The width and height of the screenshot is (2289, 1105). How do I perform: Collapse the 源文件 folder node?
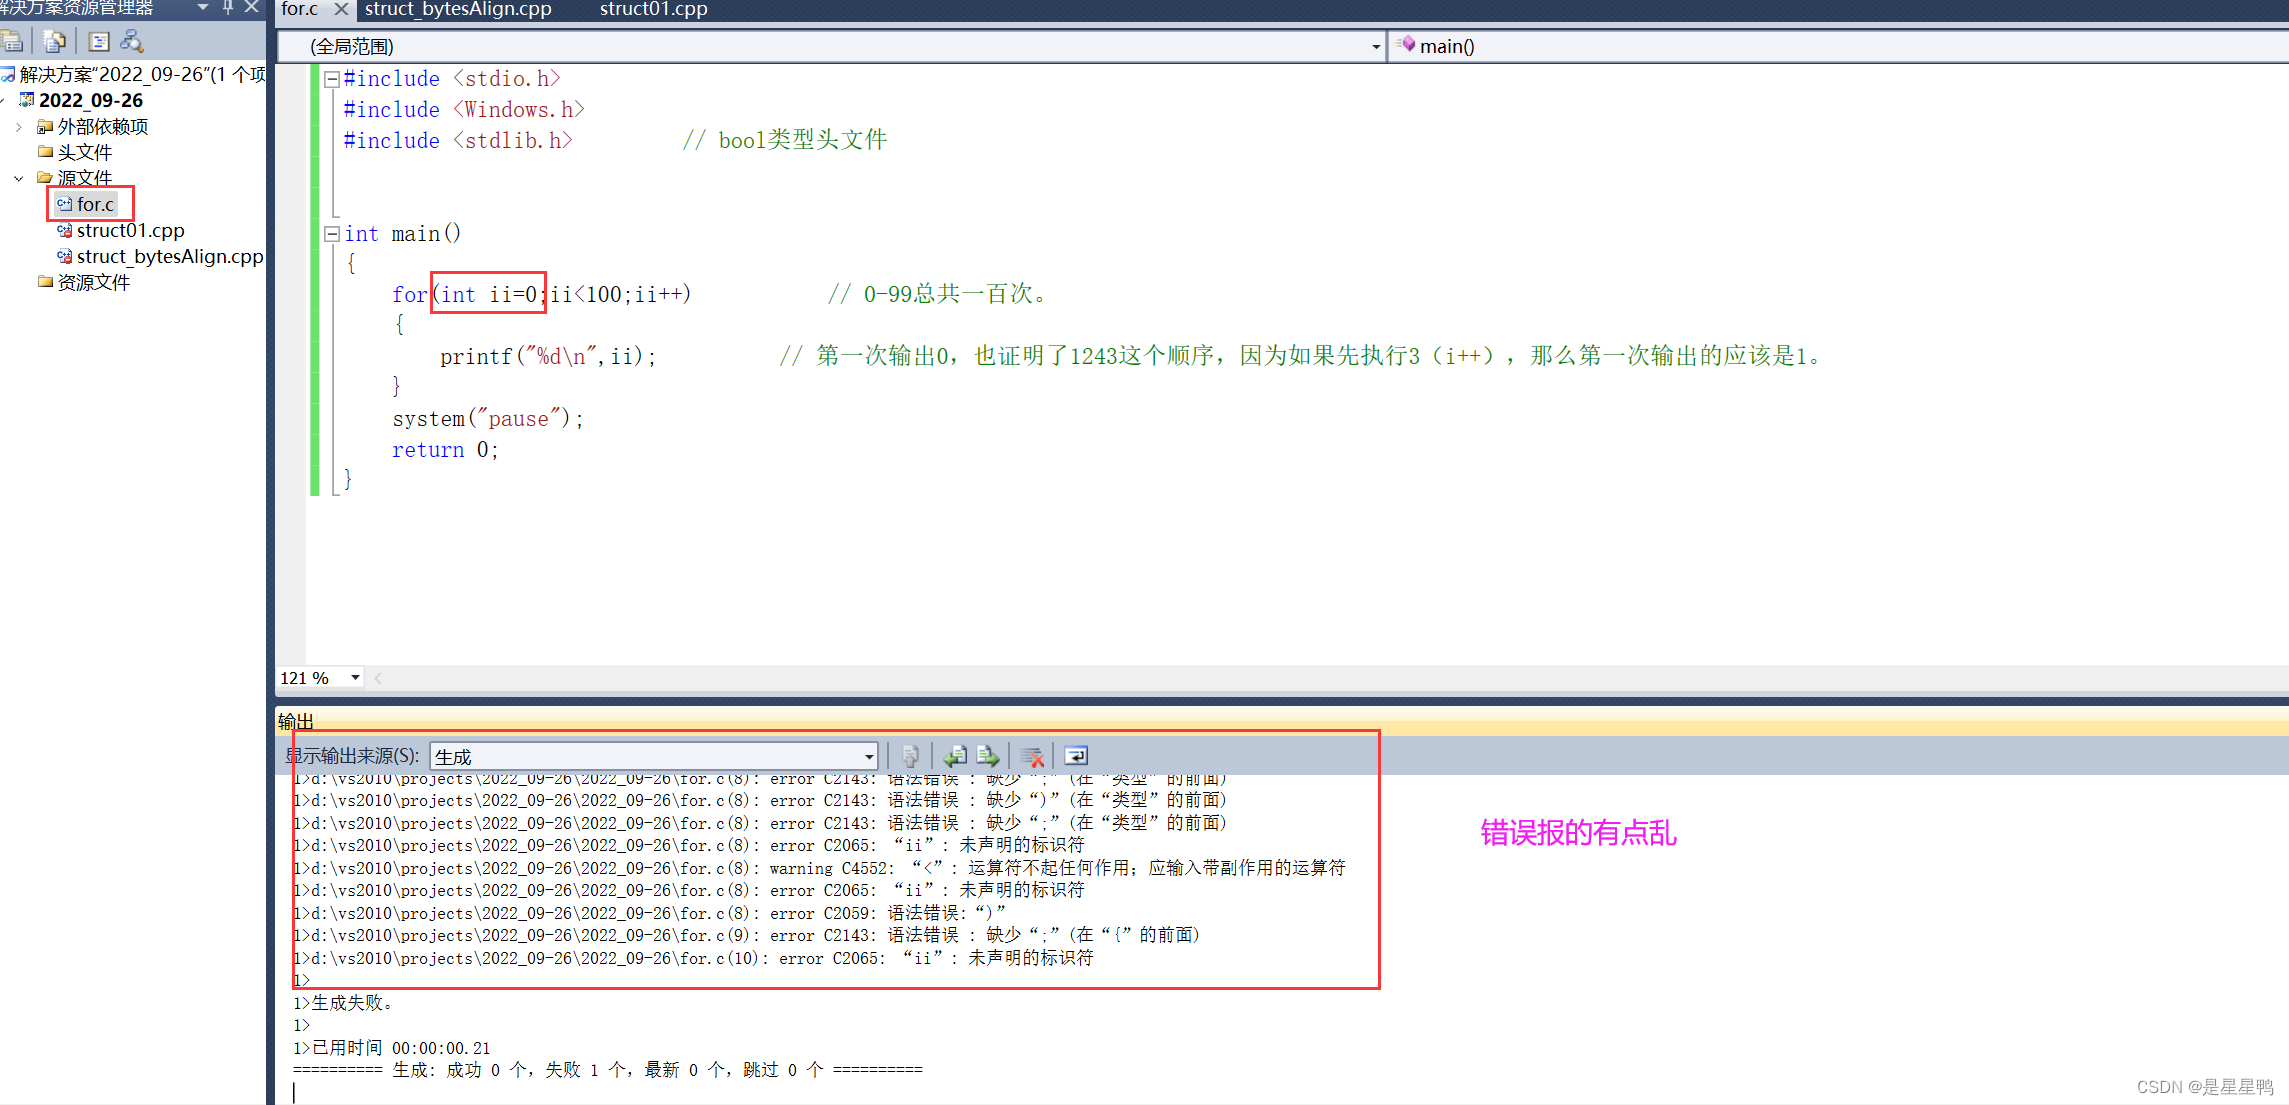[x=18, y=179]
